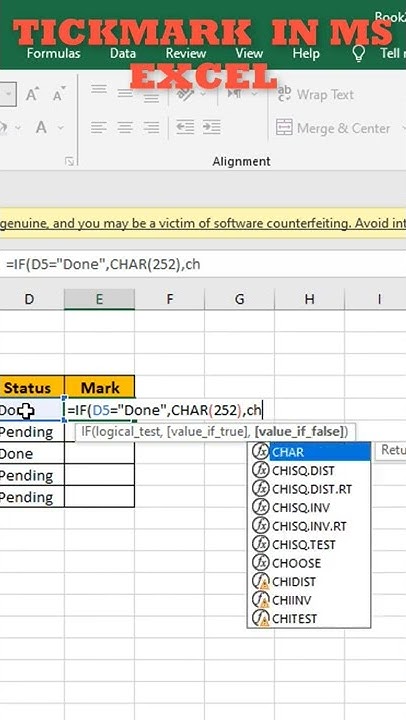
Task: Click the fx icon beside CHISQ.DIST.RT
Action: coord(260,489)
